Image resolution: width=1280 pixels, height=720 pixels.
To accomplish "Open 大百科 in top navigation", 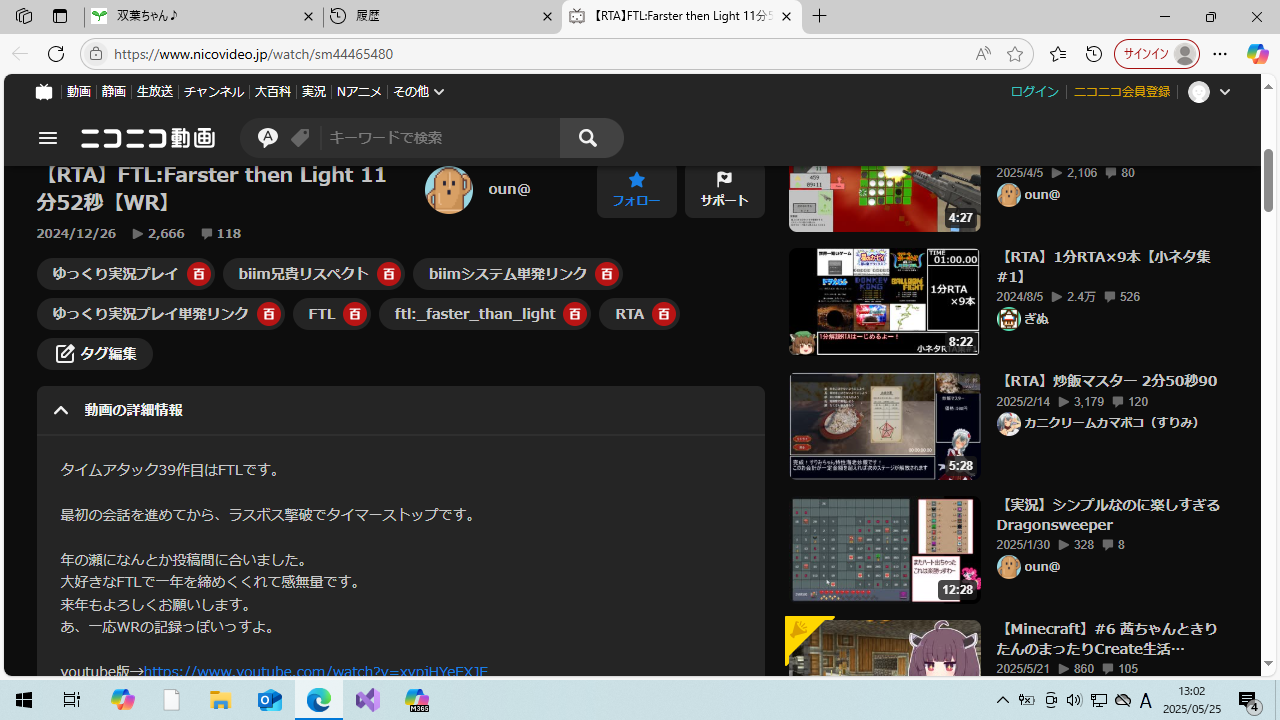I will tap(273, 91).
